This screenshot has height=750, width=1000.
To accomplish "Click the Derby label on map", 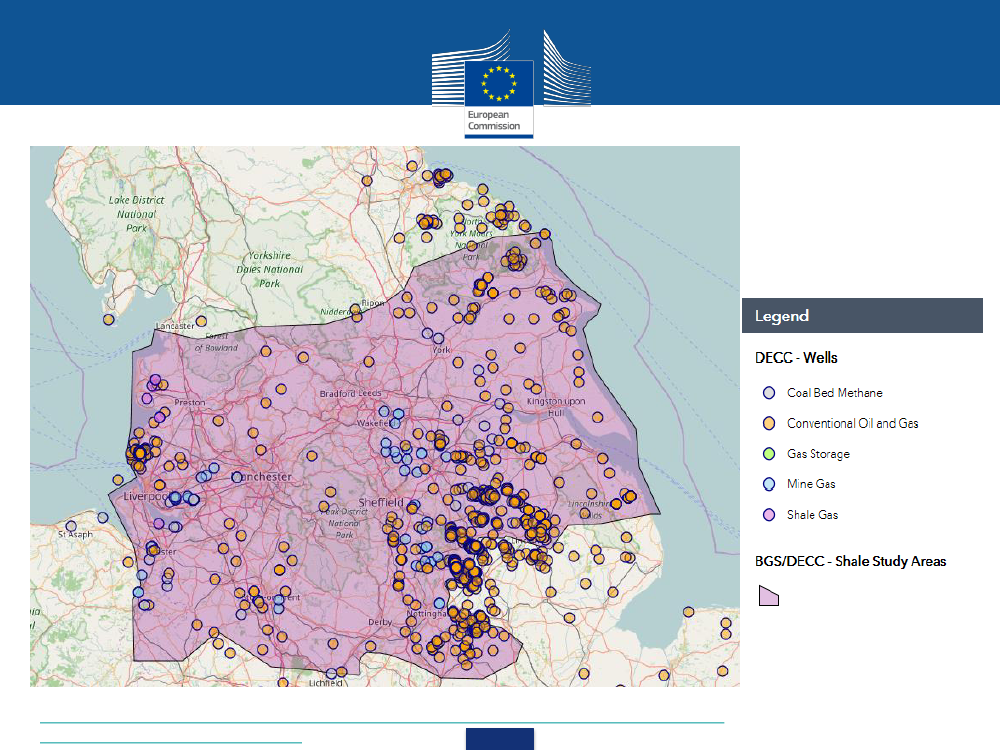I will [380, 622].
